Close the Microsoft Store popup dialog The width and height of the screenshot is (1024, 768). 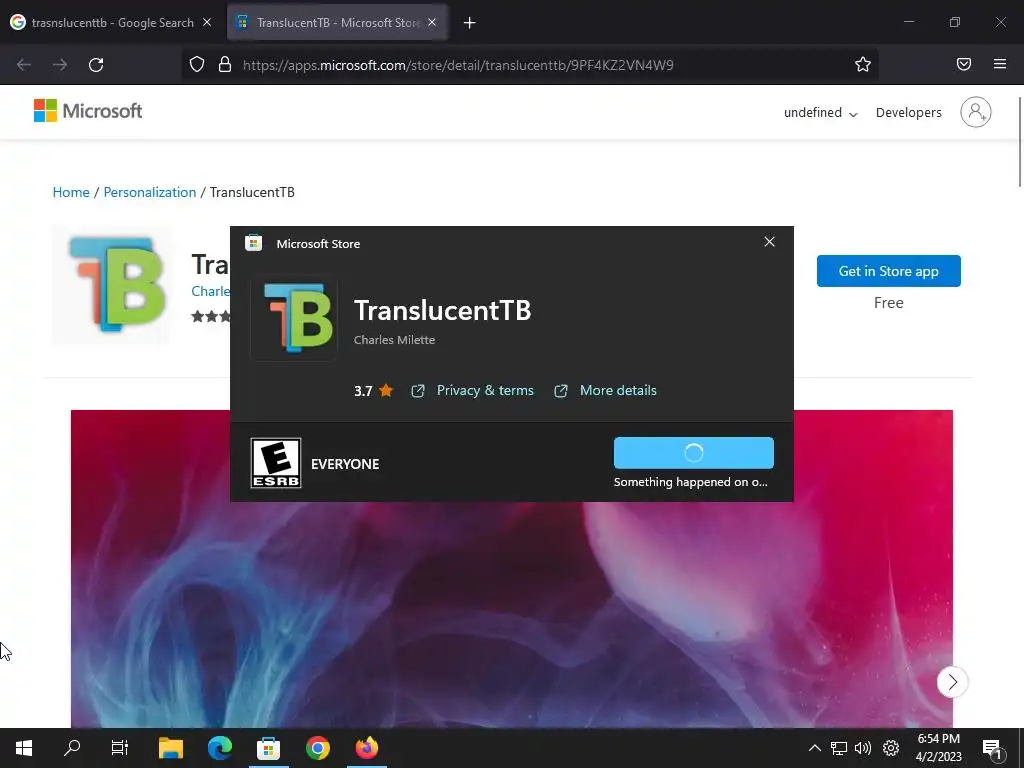pos(769,242)
